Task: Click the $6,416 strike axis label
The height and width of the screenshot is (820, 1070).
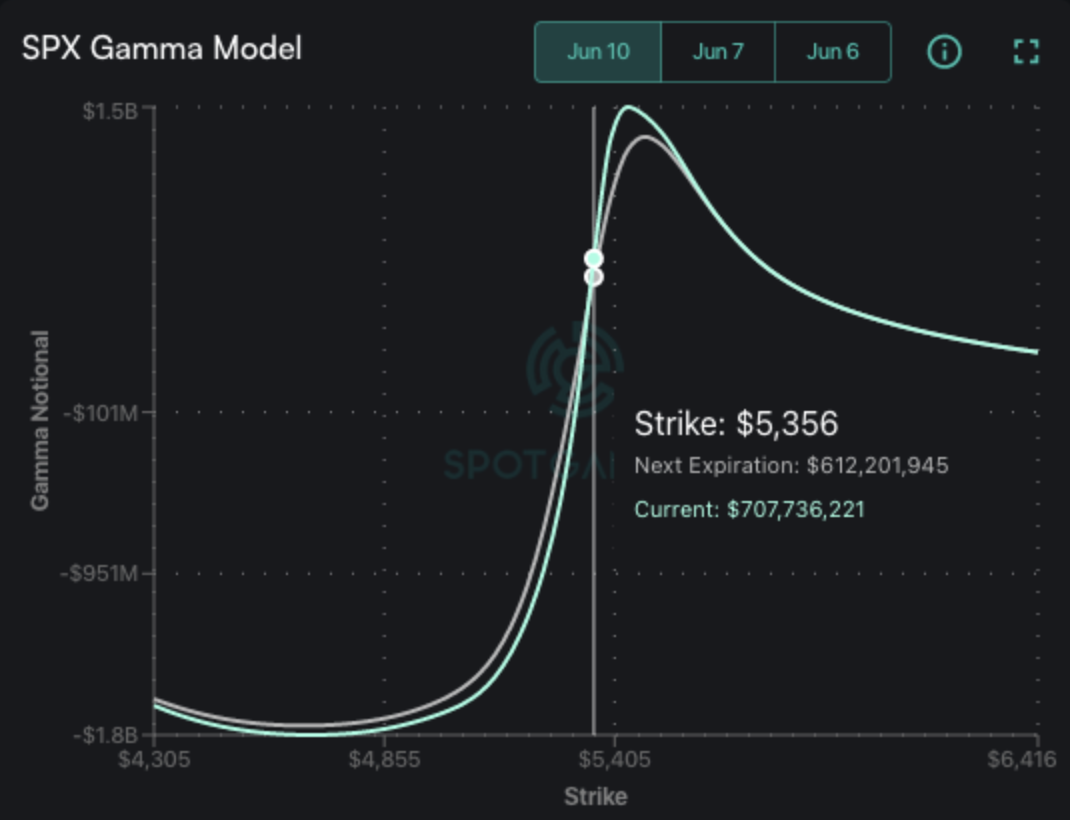Action: click(x=1021, y=760)
